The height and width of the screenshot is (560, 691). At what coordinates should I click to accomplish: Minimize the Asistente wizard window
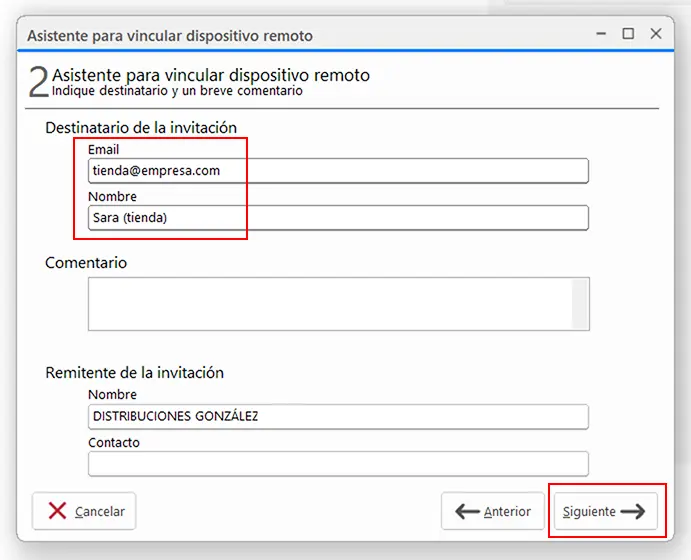[x=601, y=34]
